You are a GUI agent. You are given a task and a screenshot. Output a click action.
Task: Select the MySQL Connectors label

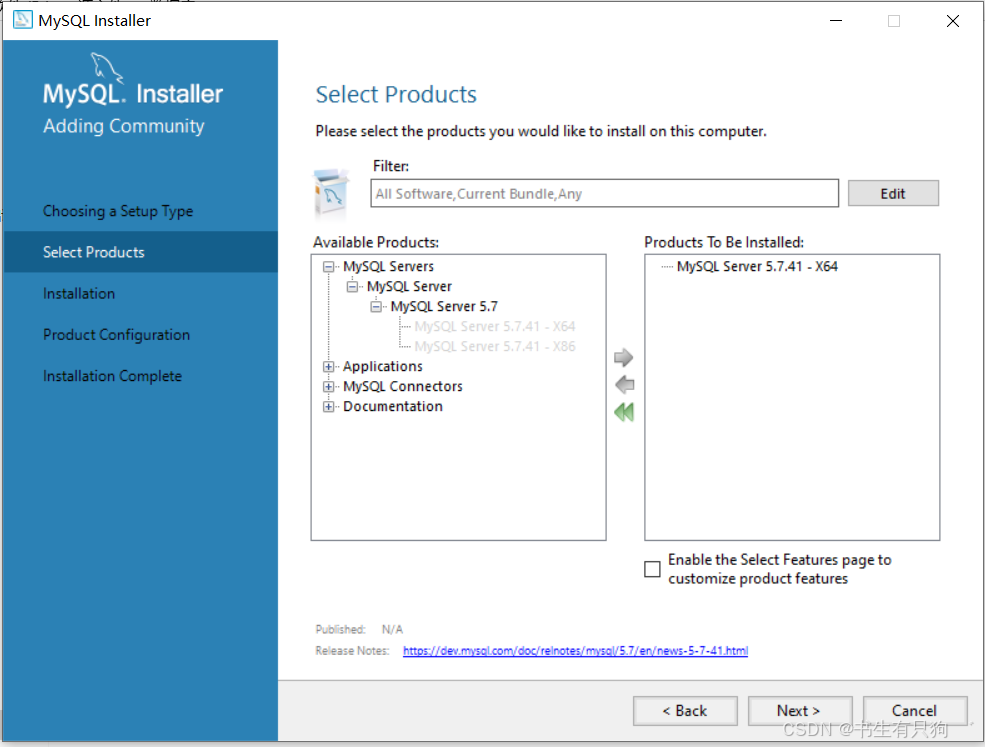[403, 386]
